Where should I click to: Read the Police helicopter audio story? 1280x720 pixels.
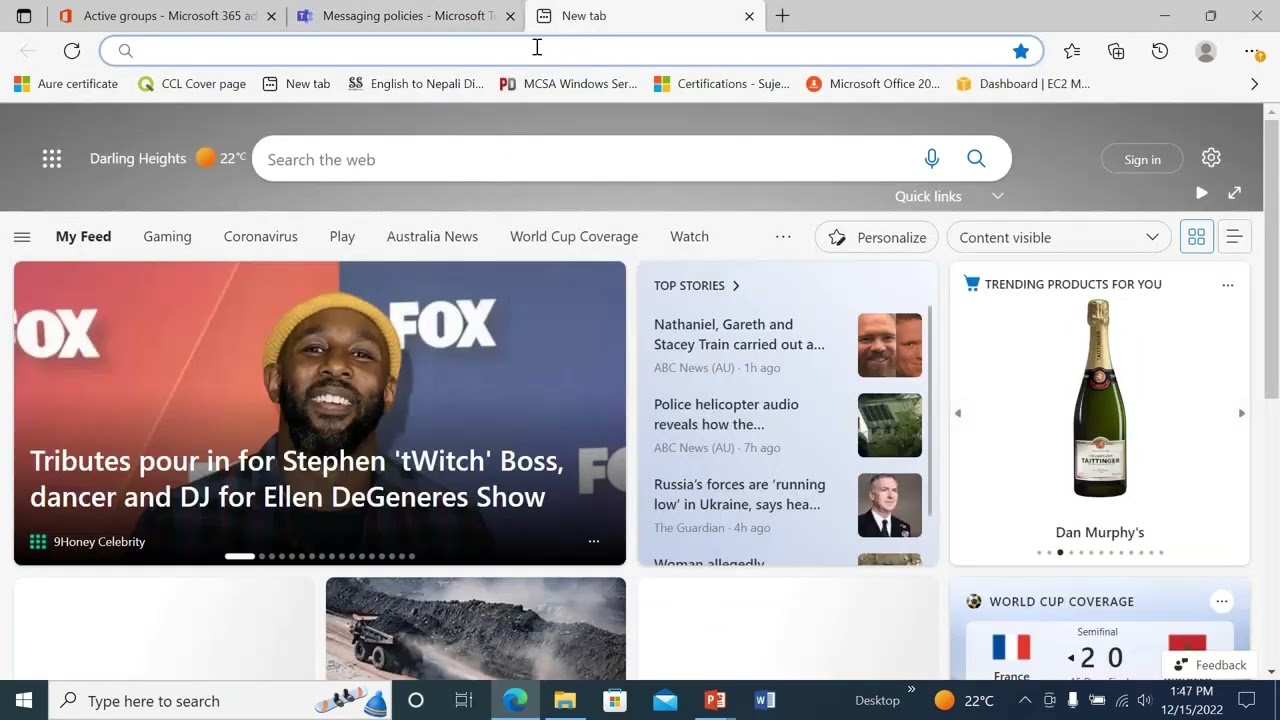coord(726,414)
